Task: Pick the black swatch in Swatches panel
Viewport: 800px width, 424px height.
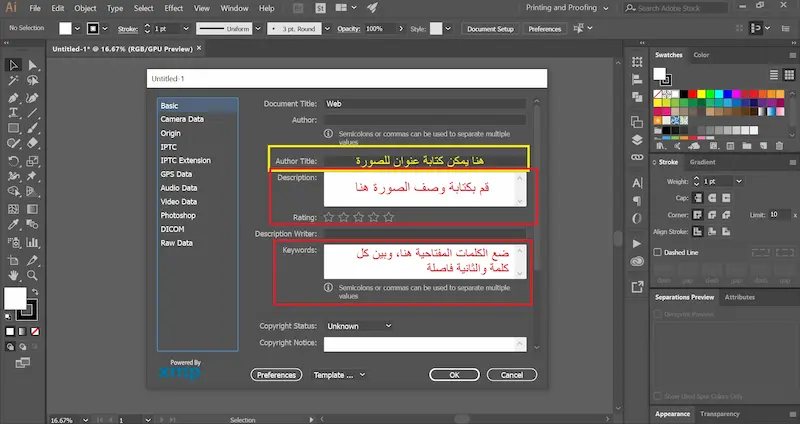Action: [x=684, y=94]
